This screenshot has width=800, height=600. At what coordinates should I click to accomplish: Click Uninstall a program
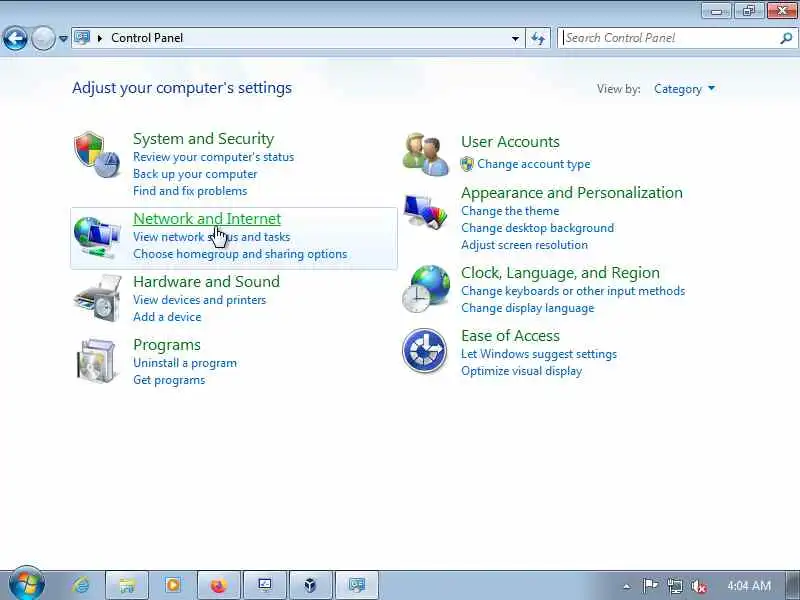click(x=185, y=363)
